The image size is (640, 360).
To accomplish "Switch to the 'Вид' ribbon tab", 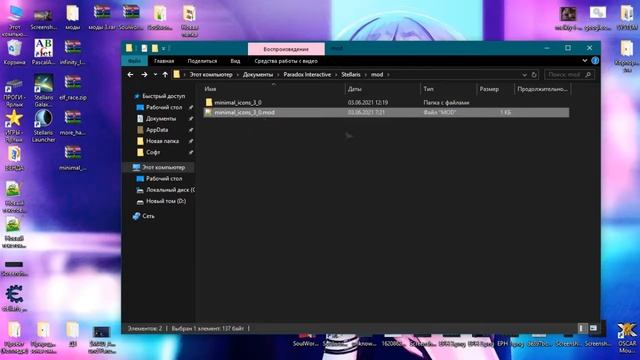I will click(x=235, y=61).
